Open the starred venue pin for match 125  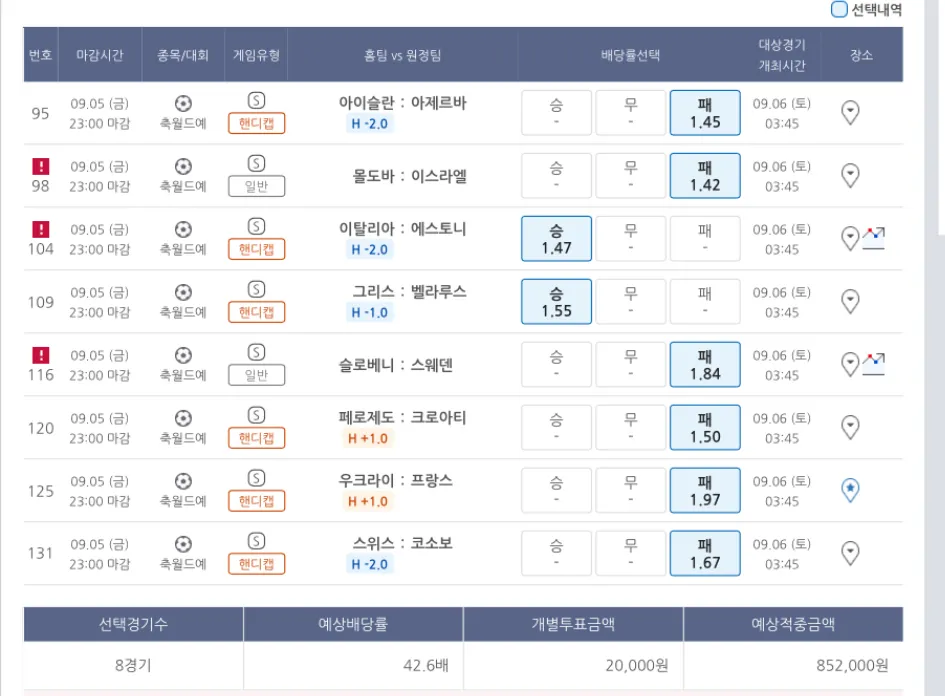[x=850, y=490]
